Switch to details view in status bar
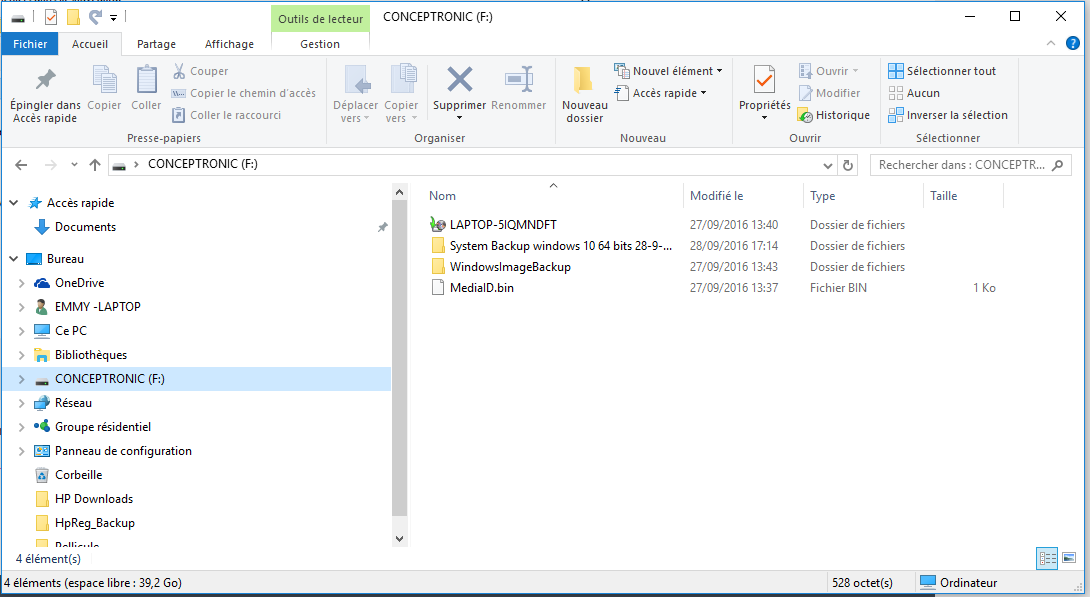 1047,557
